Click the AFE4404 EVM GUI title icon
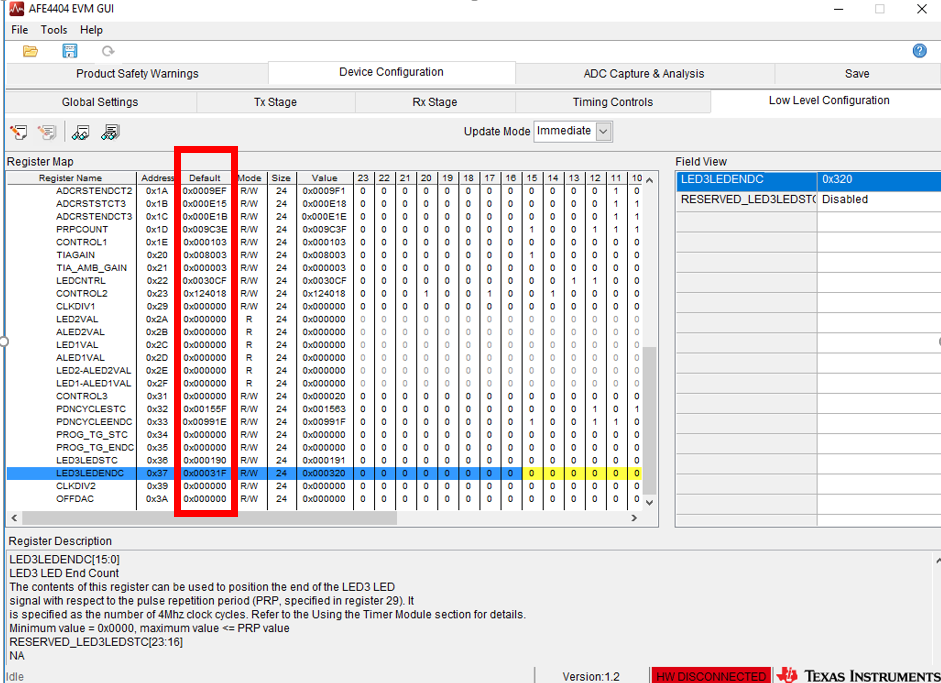Image resolution: width=941 pixels, height=683 pixels. point(16,8)
